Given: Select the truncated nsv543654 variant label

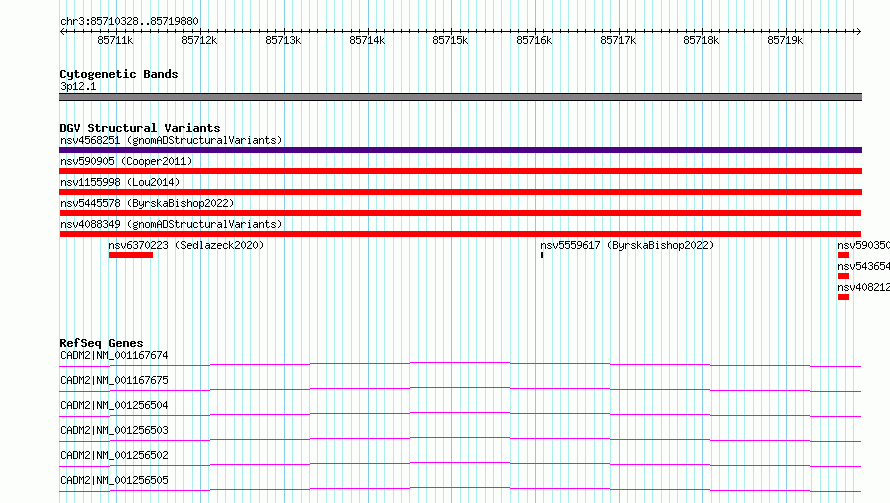Looking at the screenshot, I should 863,266.
